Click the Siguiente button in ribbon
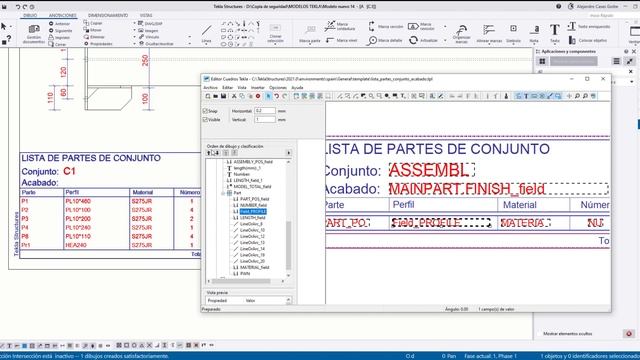The width and height of the screenshot is (640, 360). 60,31
